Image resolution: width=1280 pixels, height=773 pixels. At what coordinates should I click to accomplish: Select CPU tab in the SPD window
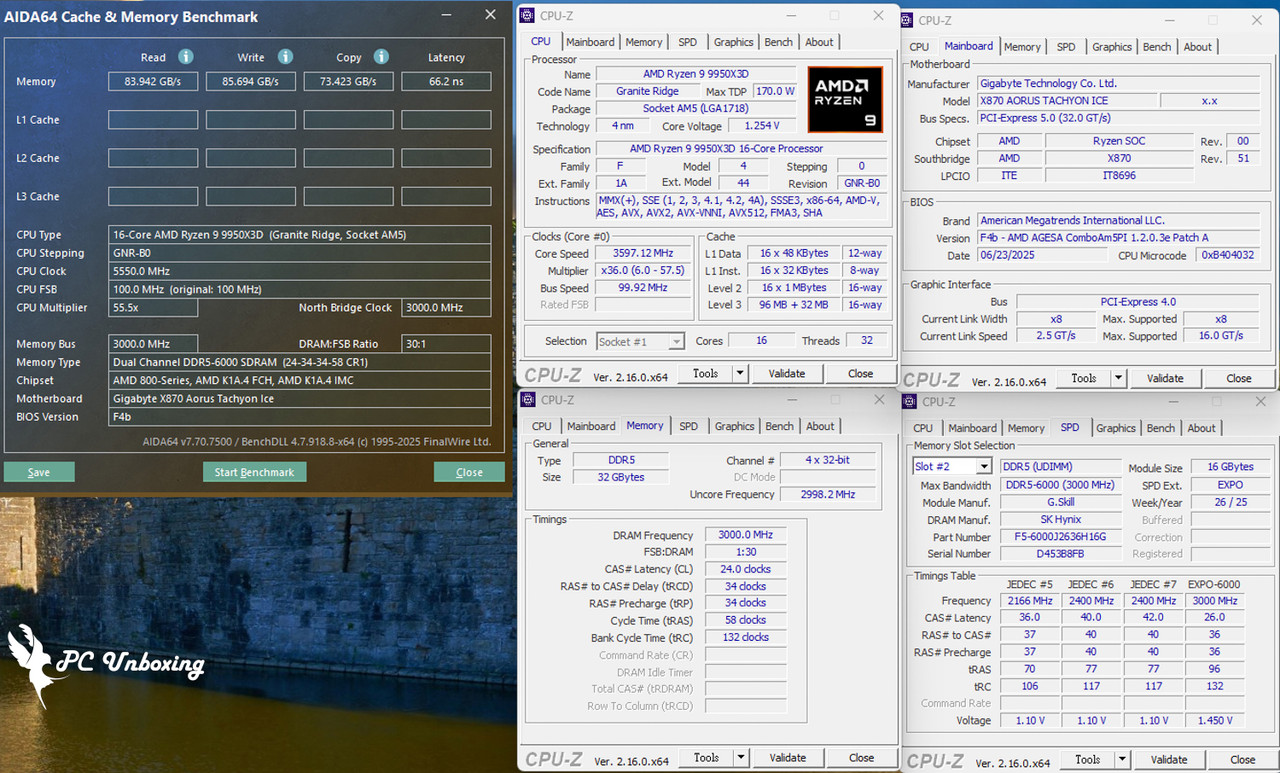click(x=923, y=428)
